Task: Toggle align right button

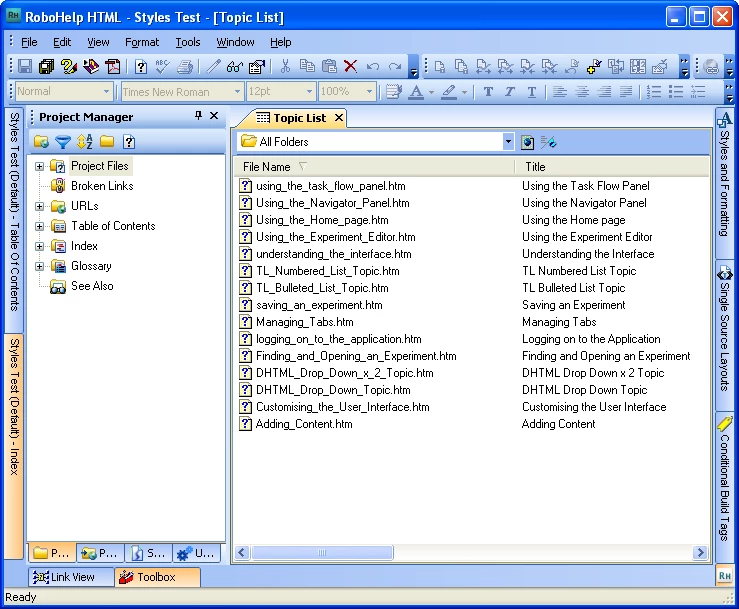Action: tap(604, 91)
